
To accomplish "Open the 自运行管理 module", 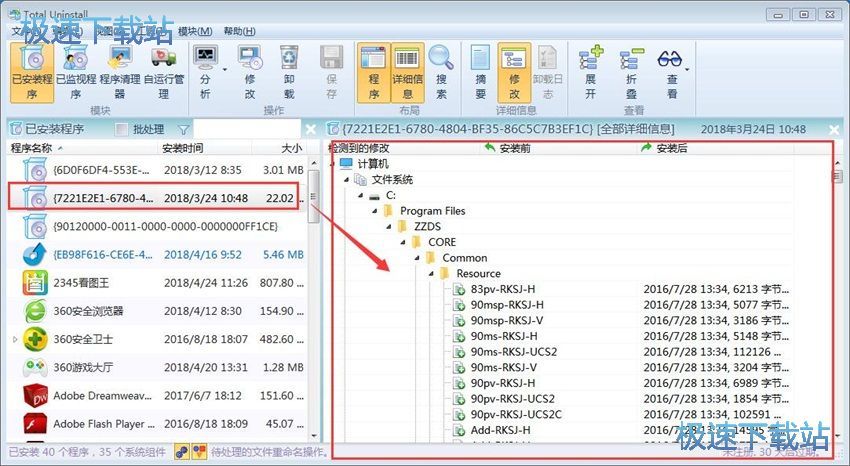I will pos(164,73).
